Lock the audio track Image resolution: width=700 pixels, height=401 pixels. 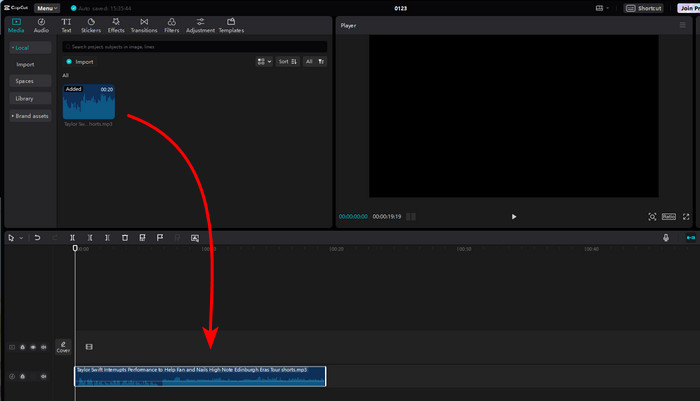coord(22,376)
